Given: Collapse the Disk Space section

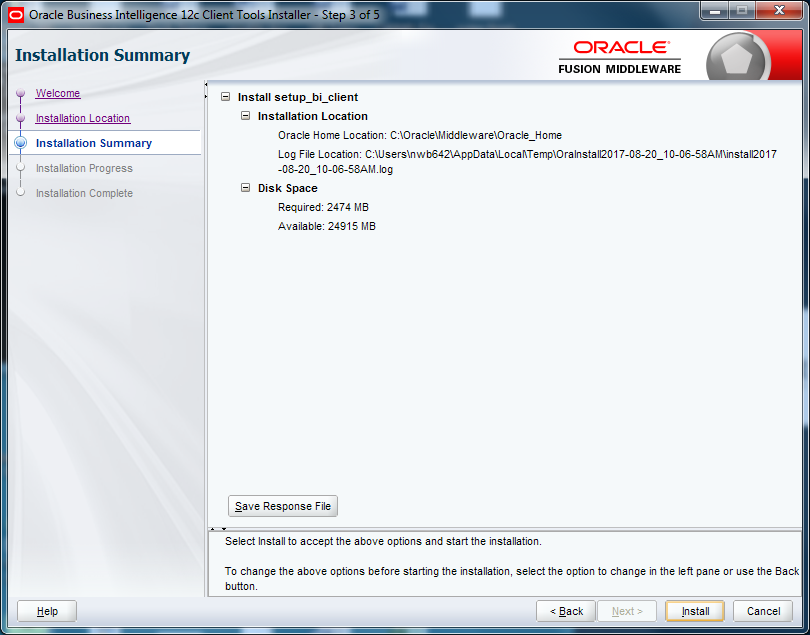Looking at the screenshot, I should click(x=244, y=188).
